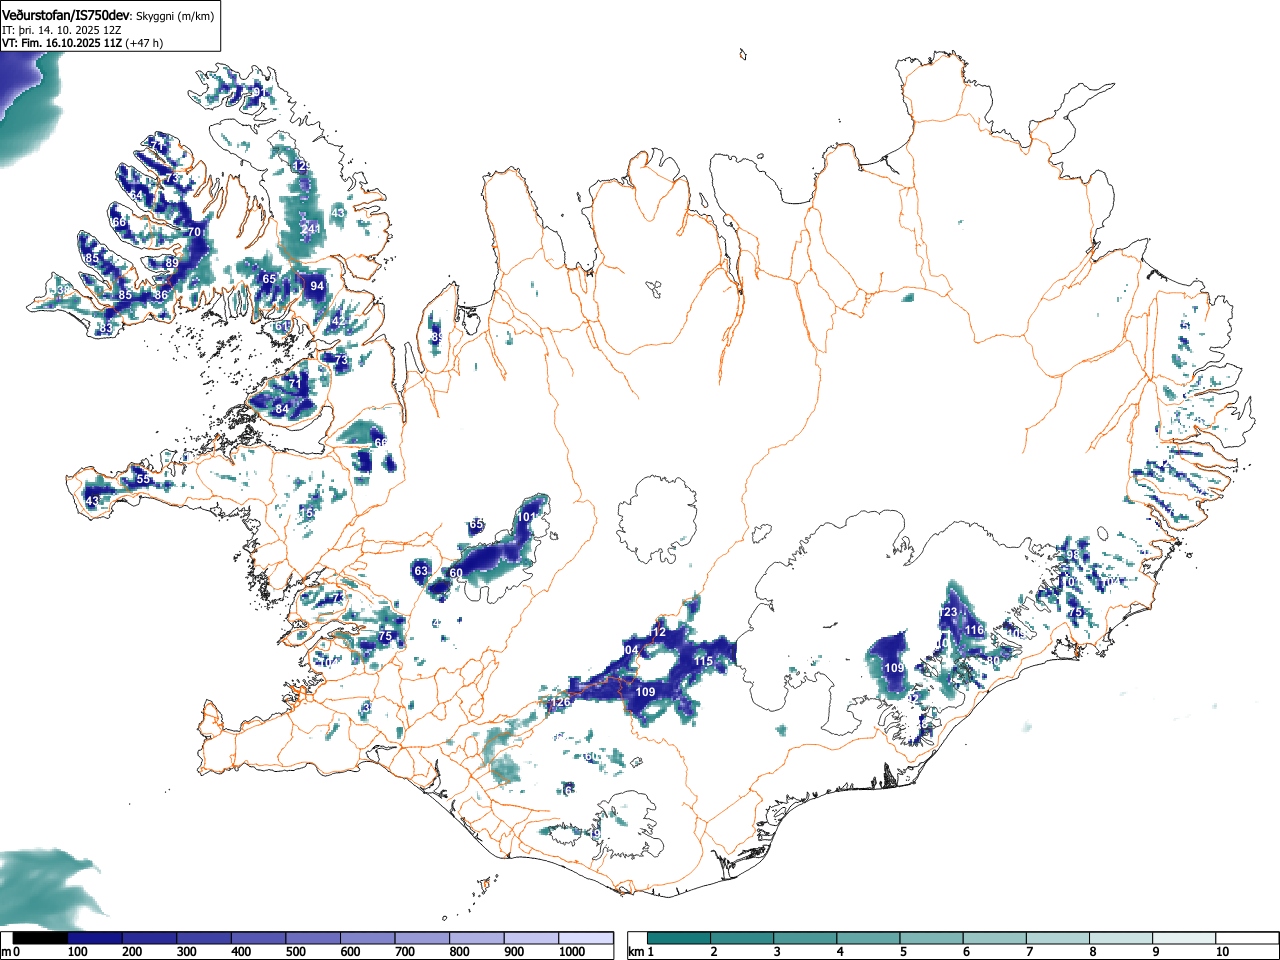Click the visibility value '126' on the map

point(561,703)
